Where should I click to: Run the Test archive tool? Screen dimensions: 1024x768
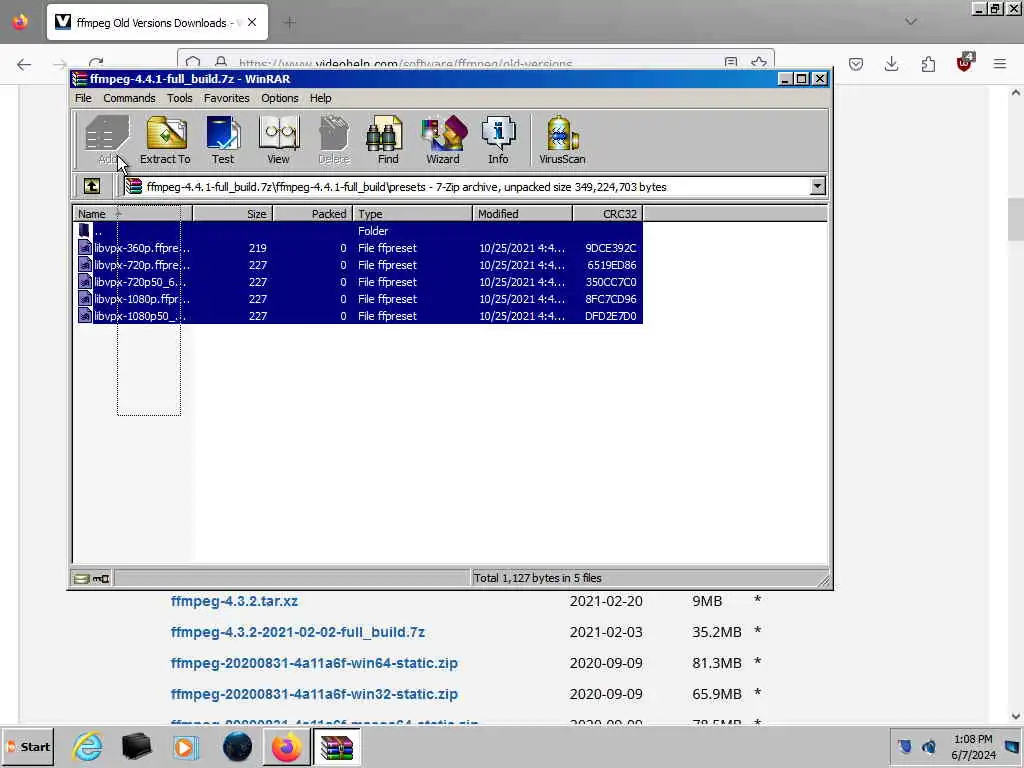[223, 140]
